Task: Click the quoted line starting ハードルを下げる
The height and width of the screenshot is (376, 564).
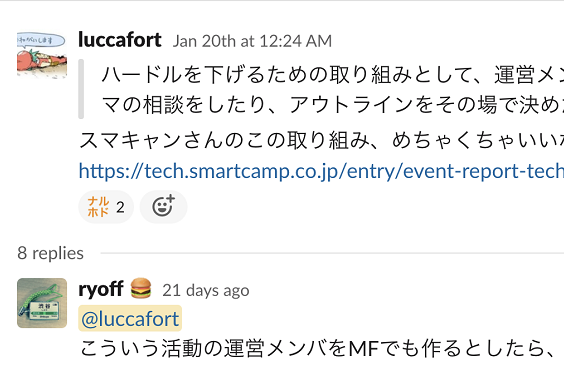Action: (x=333, y=75)
